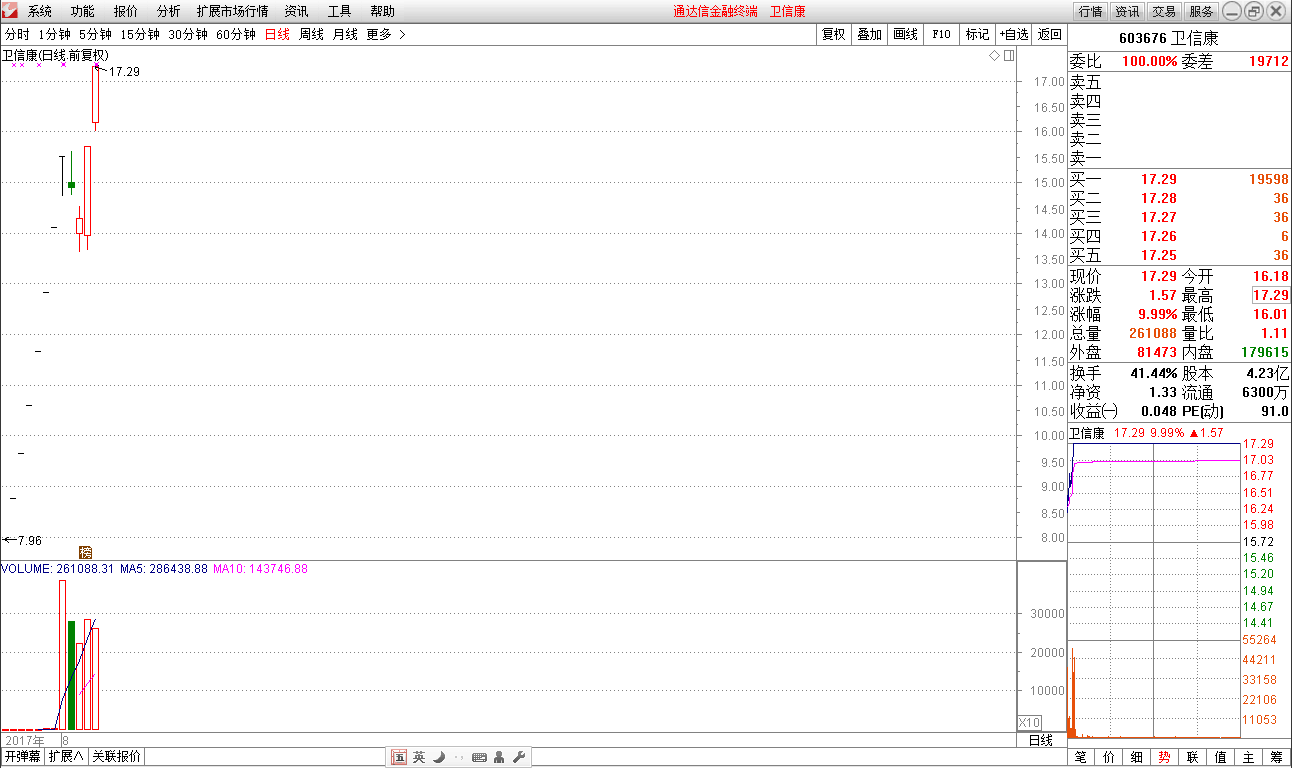
Task: Select the 周线 weekly period
Action: (311, 34)
